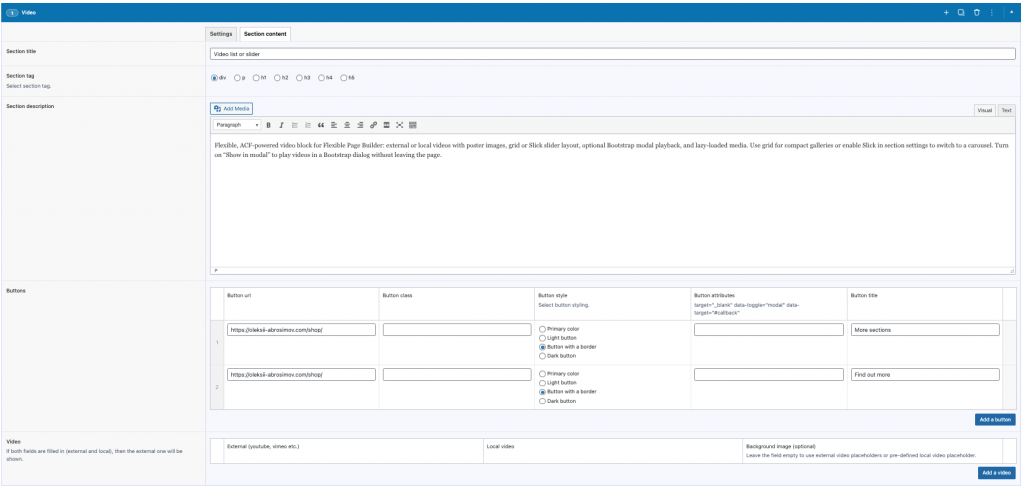
Task: Switch the editor to the Text tab
Action: click(1006, 110)
